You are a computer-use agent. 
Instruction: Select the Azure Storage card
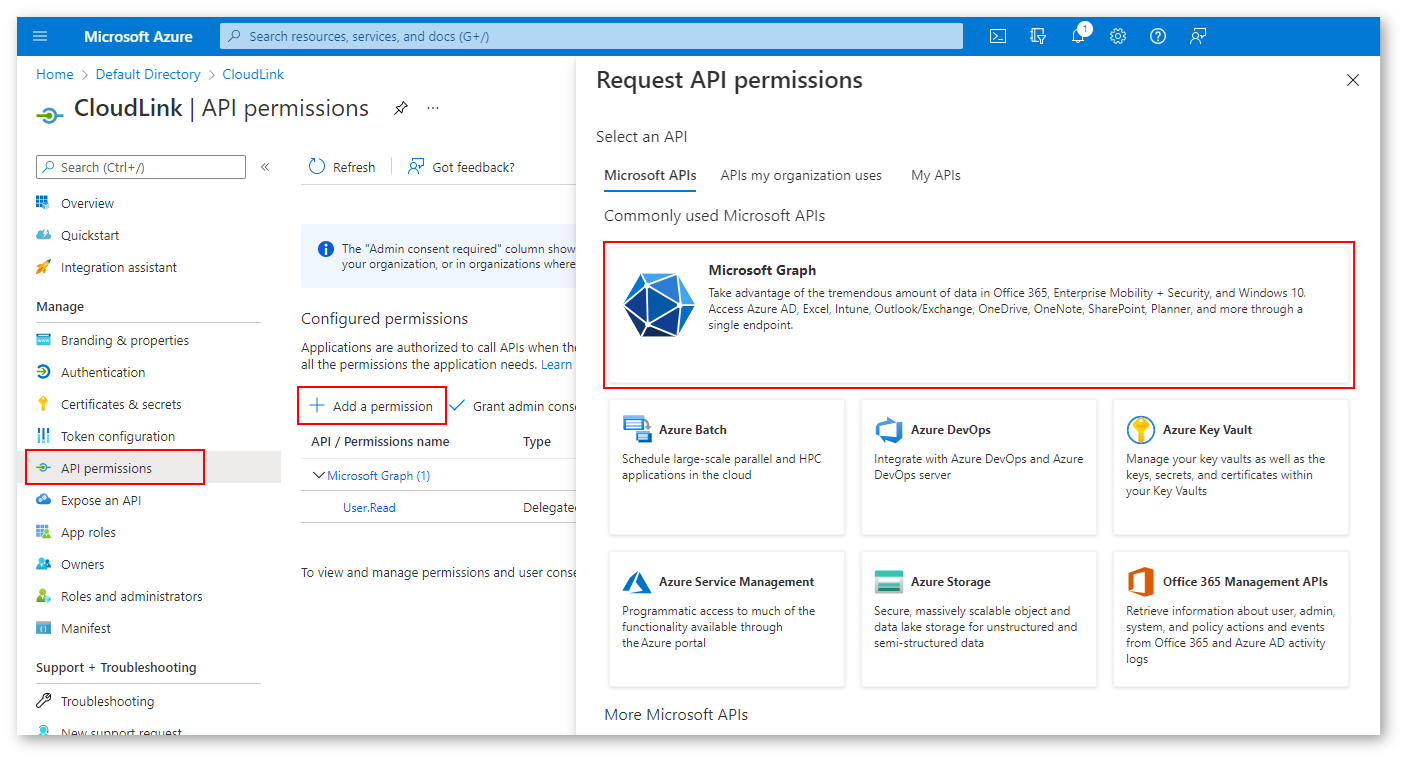(x=979, y=619)
